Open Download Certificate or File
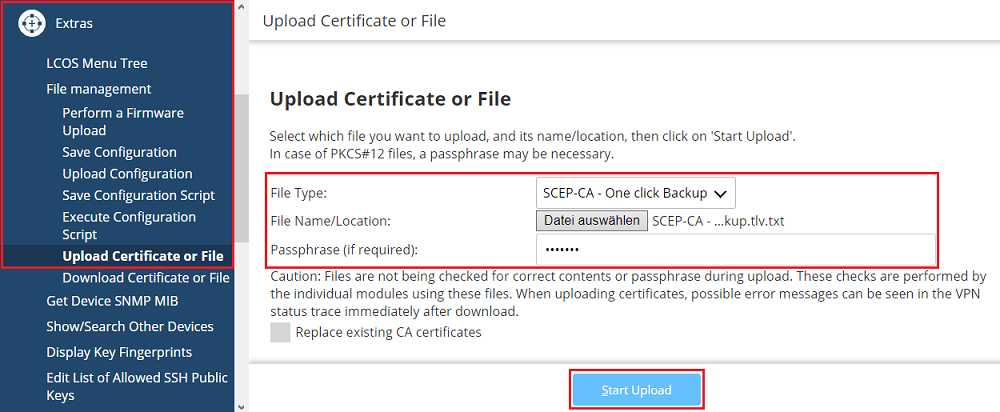 (145, 278)
